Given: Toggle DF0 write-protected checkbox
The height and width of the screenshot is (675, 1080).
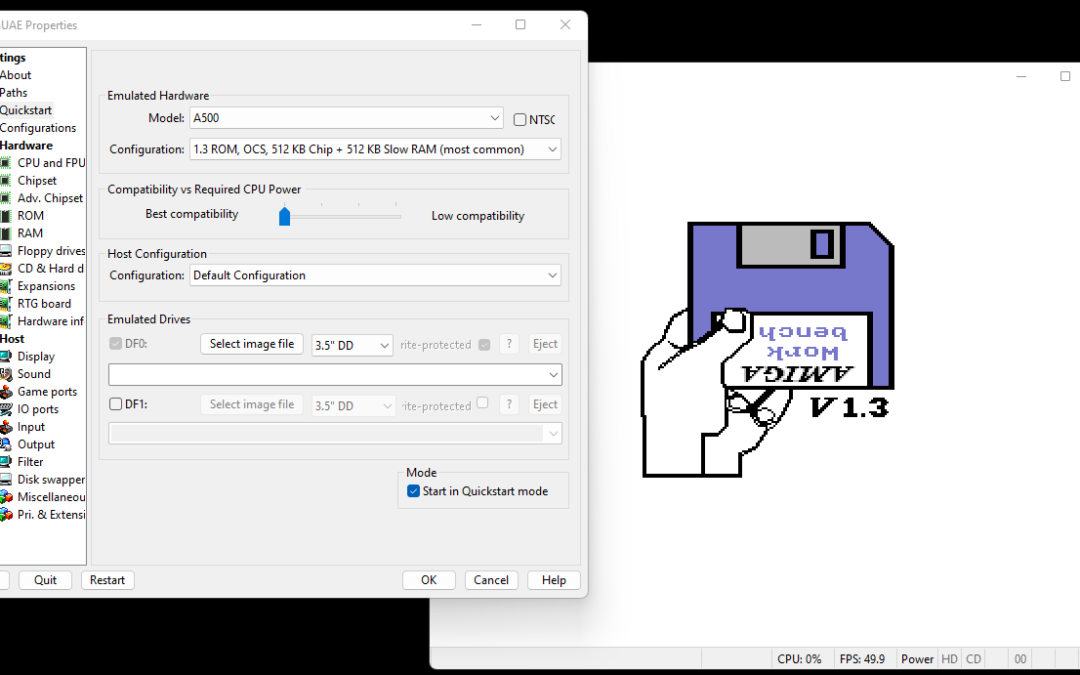Looking at the screenshot, I should 484,344.
